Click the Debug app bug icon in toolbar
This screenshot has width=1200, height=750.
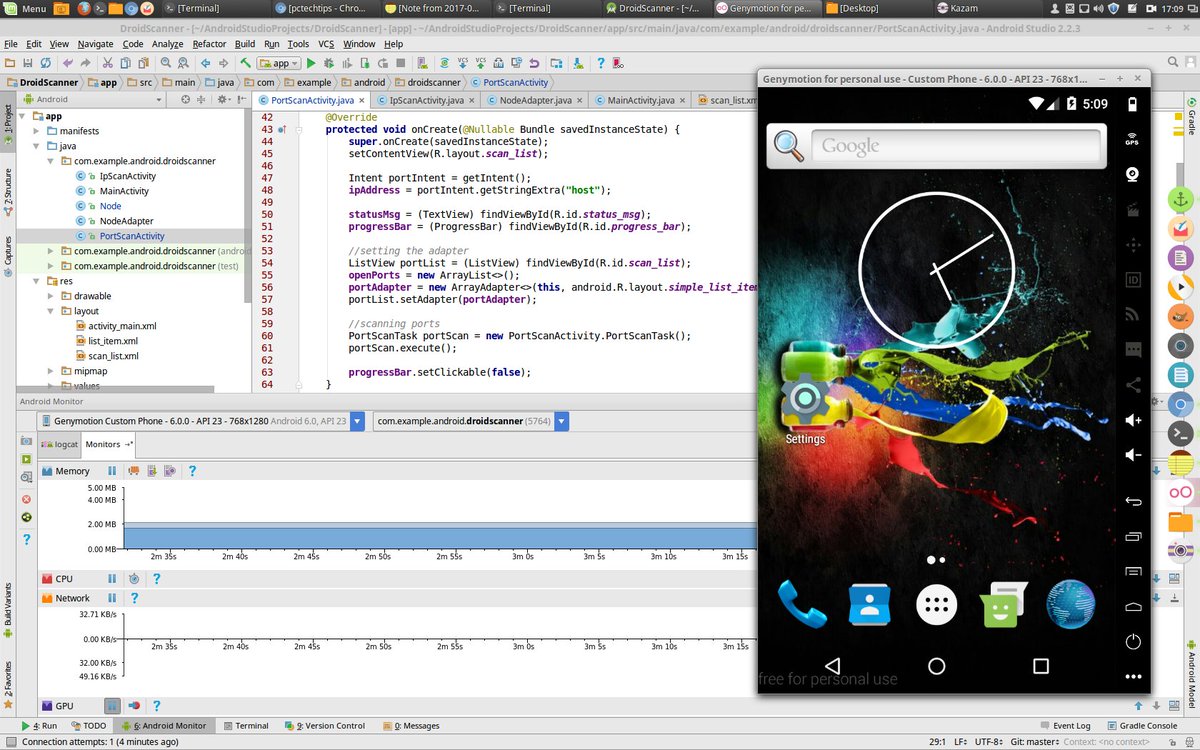coord(328,62)
